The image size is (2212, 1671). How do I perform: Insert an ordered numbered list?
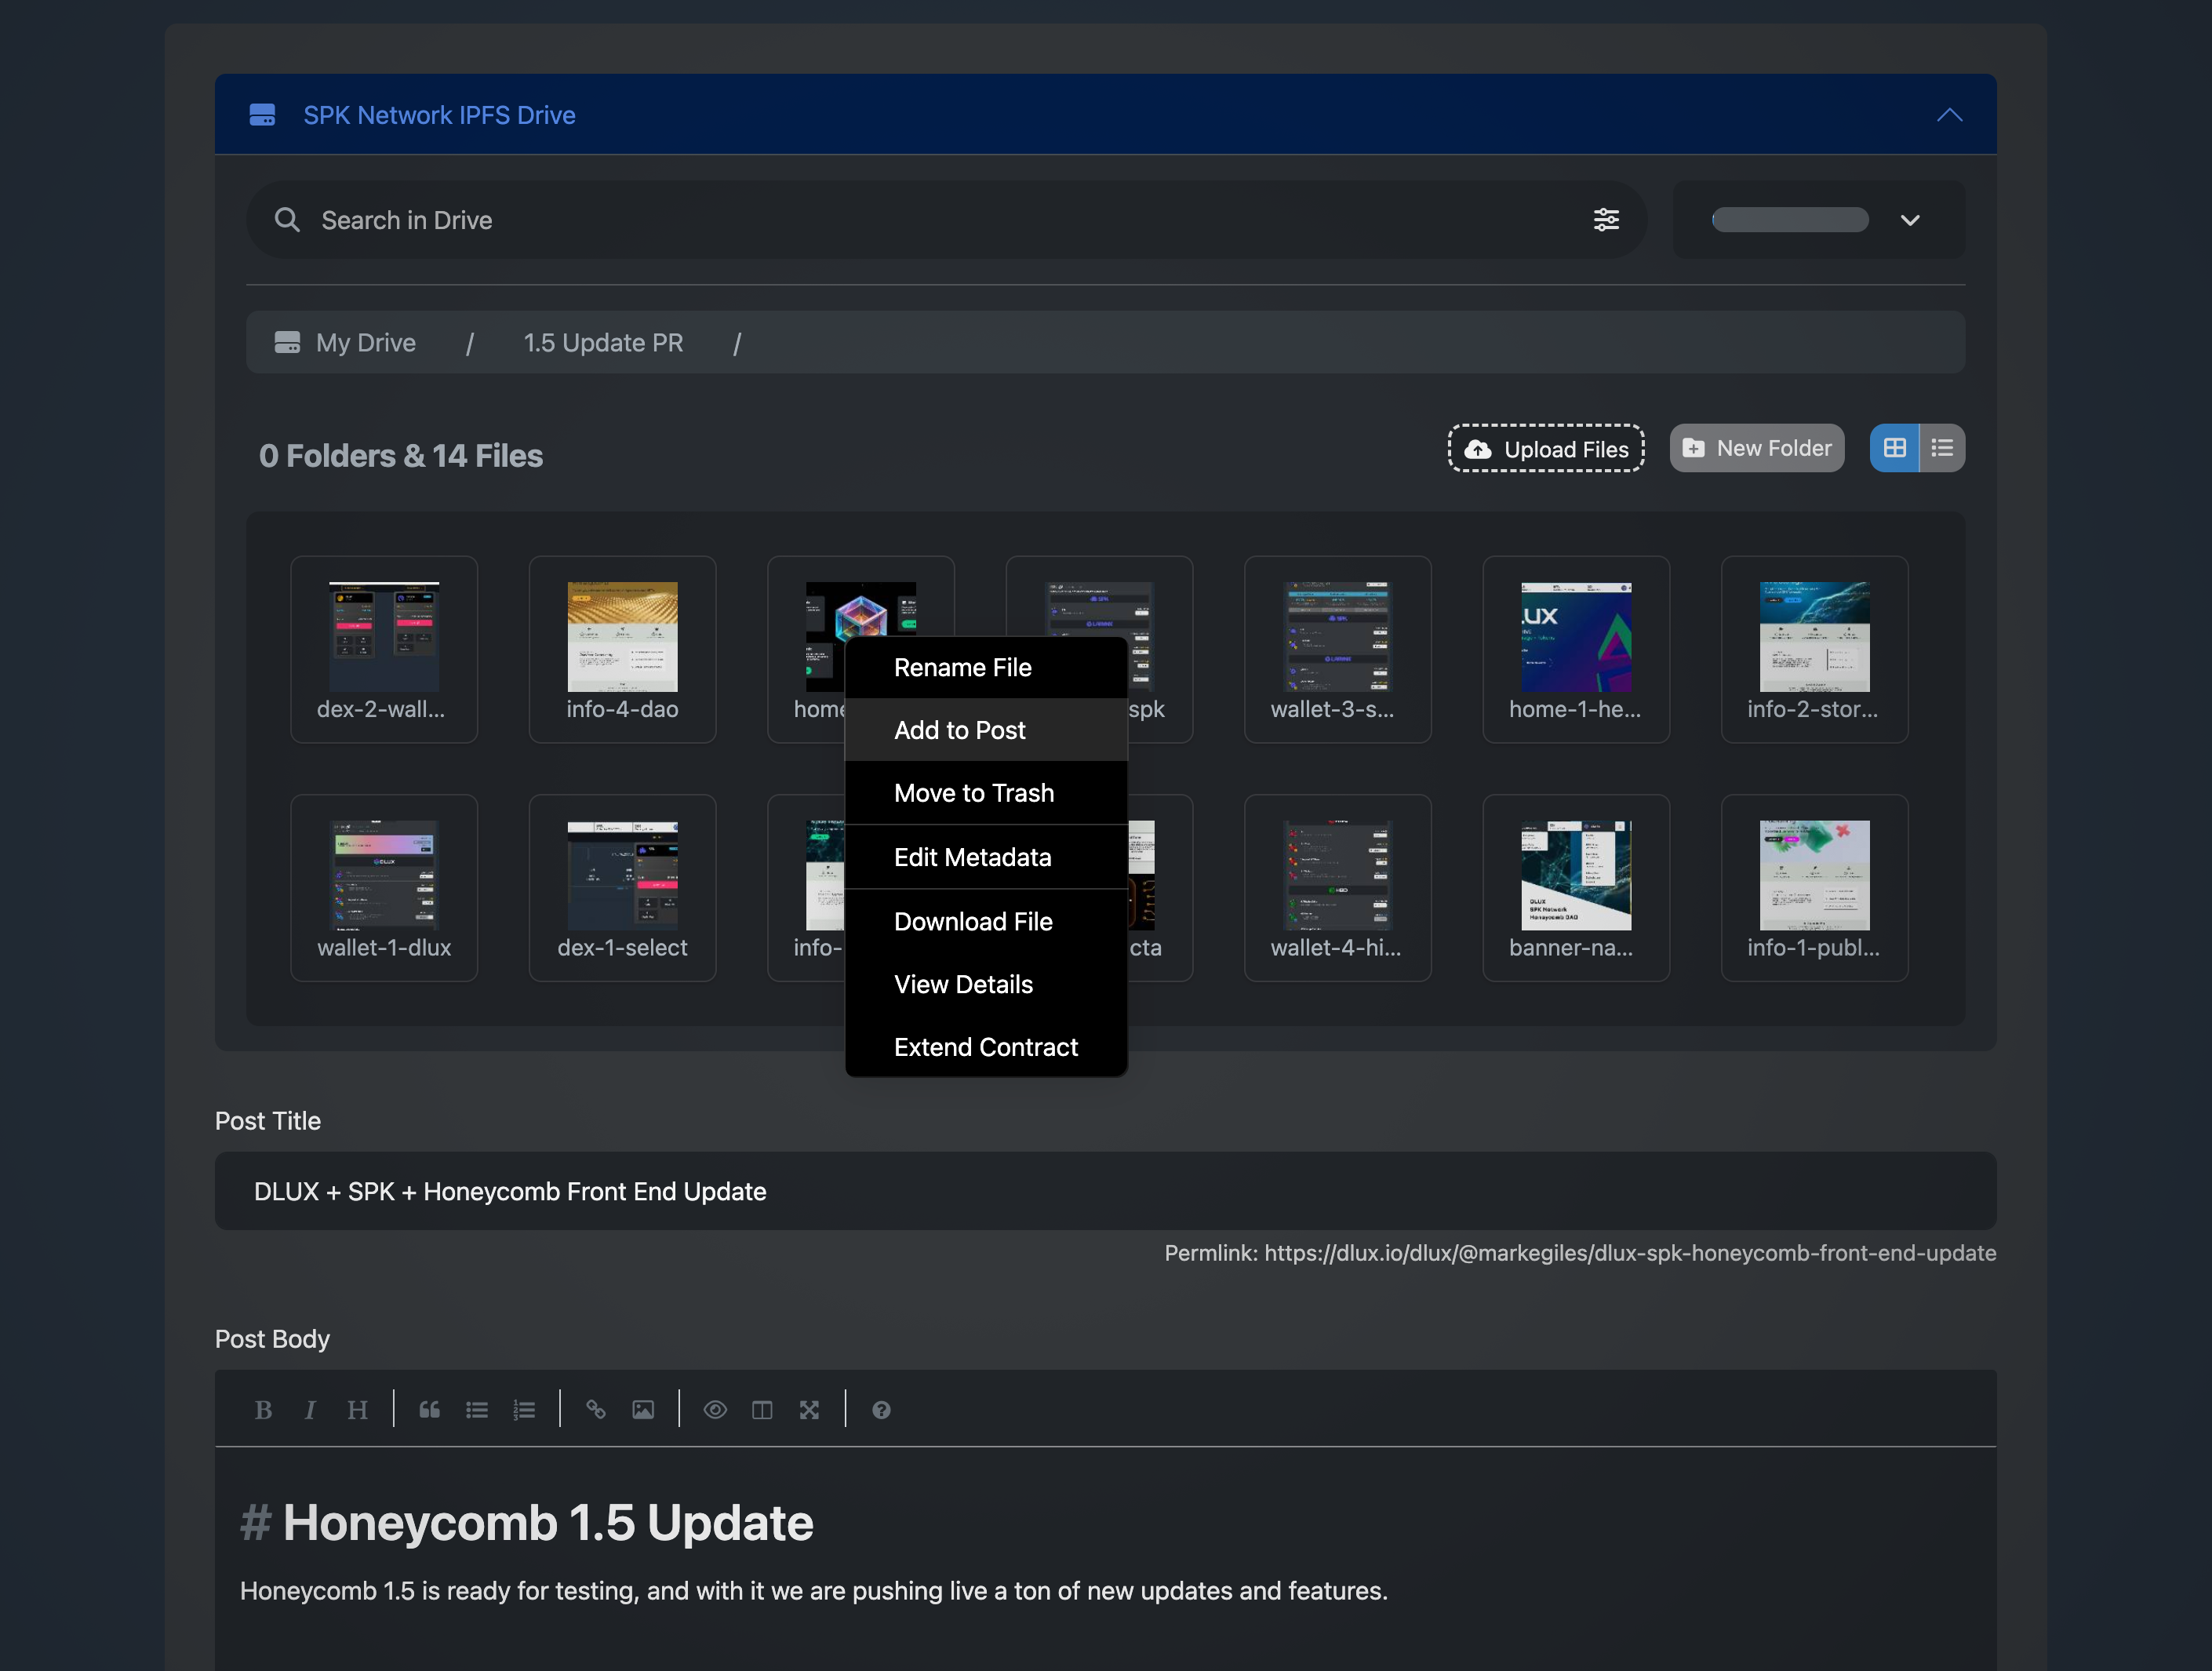point(524,1411)
